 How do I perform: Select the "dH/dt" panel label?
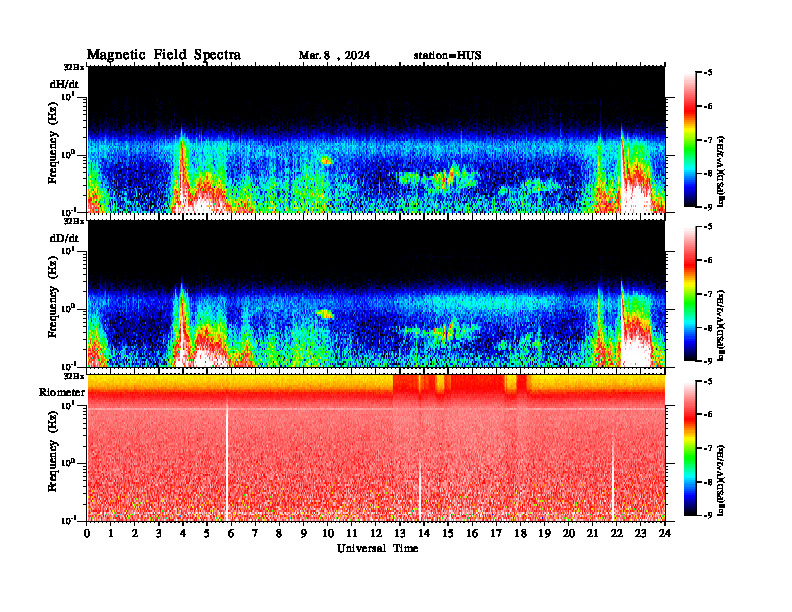pos(64,84)
